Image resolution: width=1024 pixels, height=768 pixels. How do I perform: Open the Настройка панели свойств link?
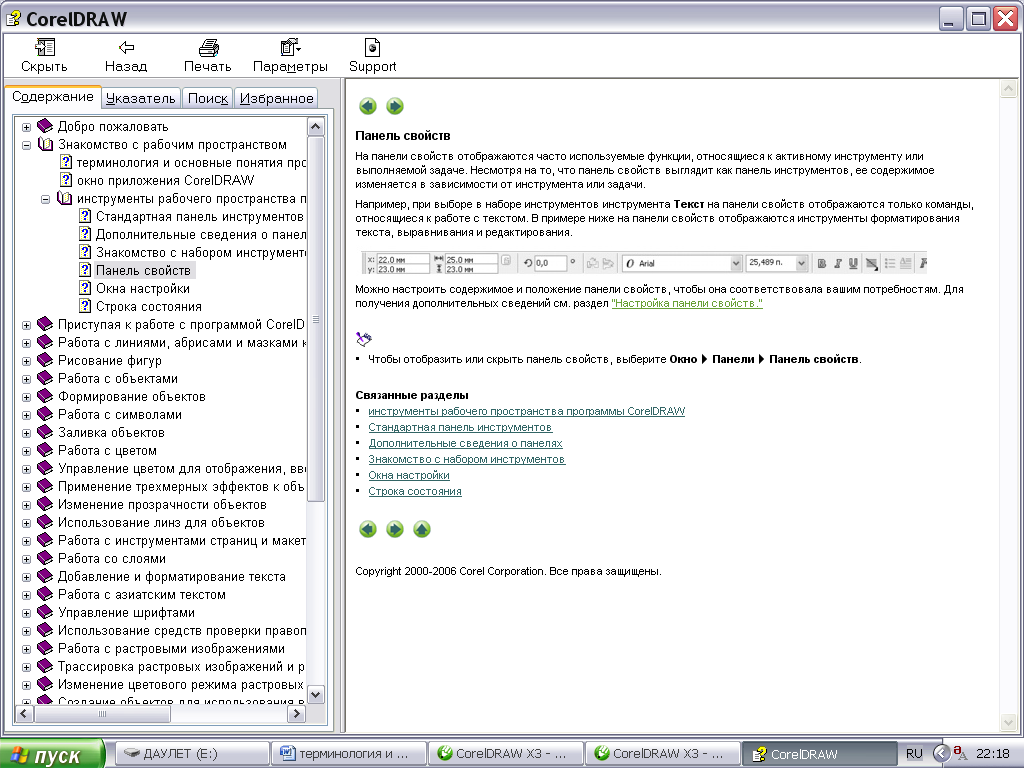[687, 303]
